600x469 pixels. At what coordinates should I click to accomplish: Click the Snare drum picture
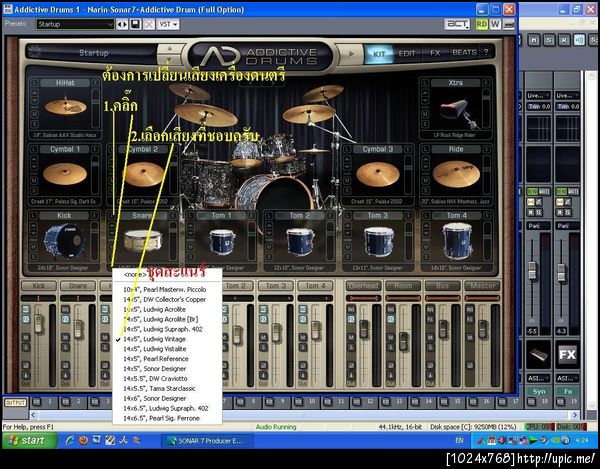(x=143, y=241)
